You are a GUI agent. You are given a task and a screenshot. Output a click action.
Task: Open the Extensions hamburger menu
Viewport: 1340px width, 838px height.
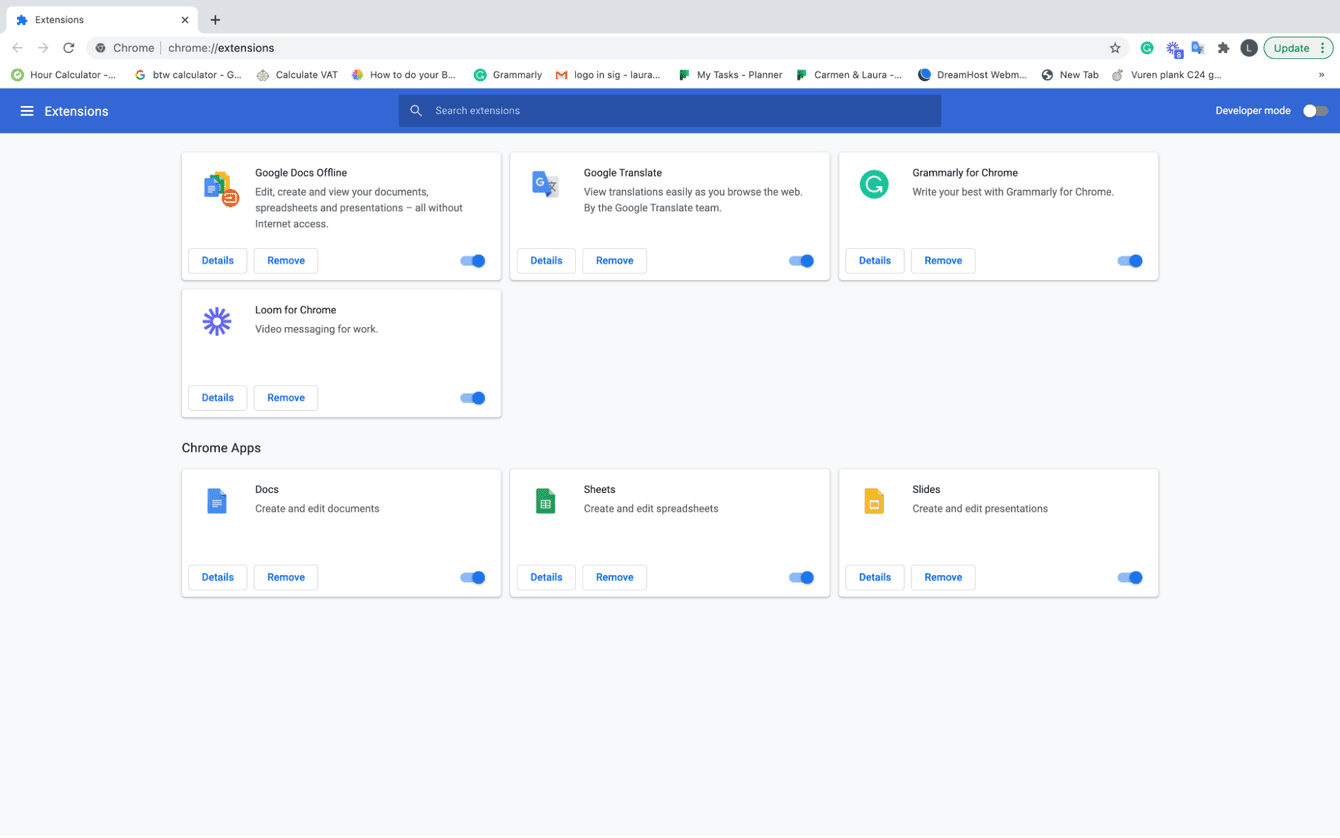pos(27,111)
